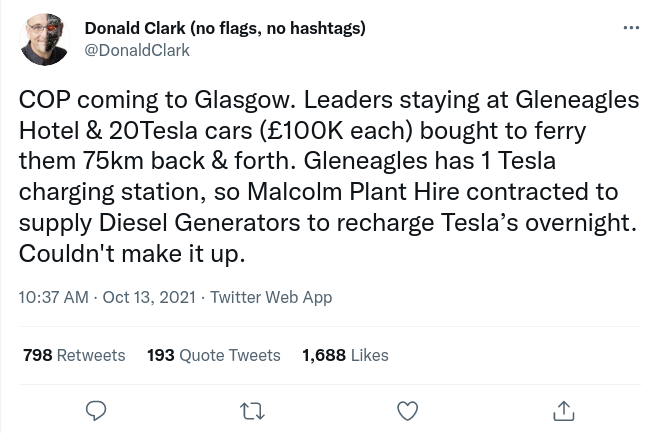Open the 10:37 AM timestamp link
The height and width of the screenshot is (433, 652).
53,297
